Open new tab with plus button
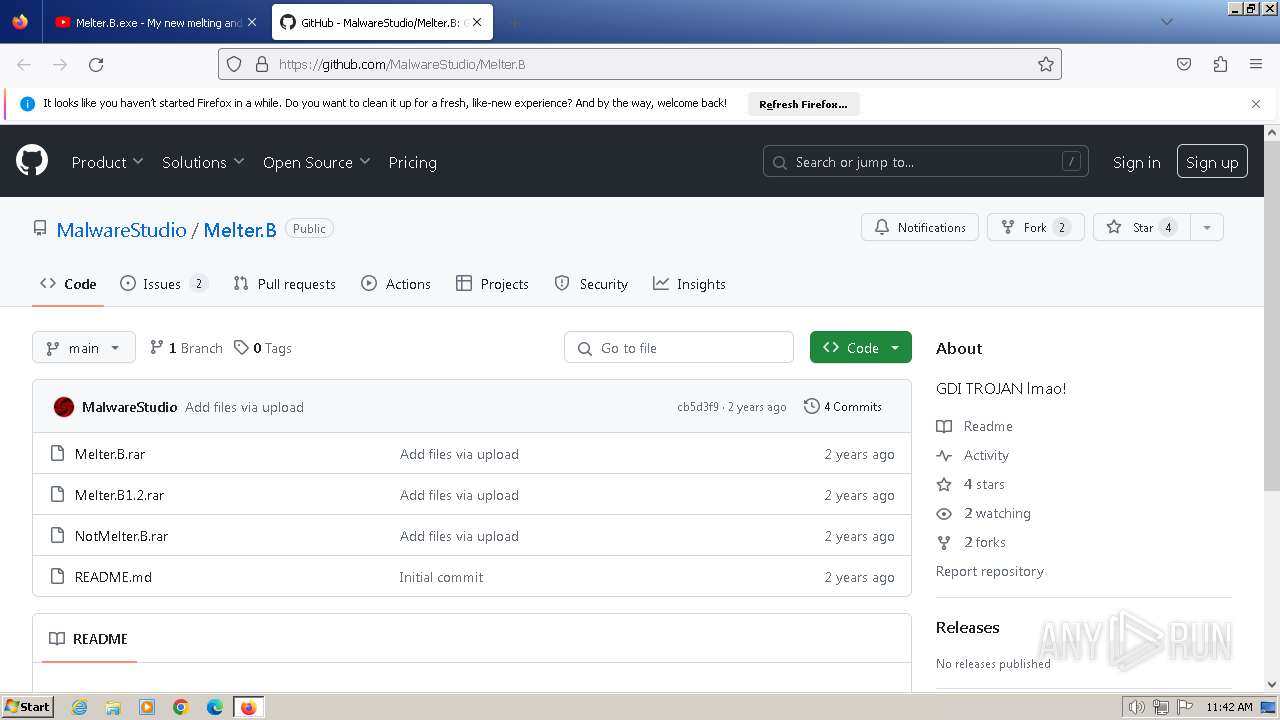1280x720 pixels. point(514,22)
